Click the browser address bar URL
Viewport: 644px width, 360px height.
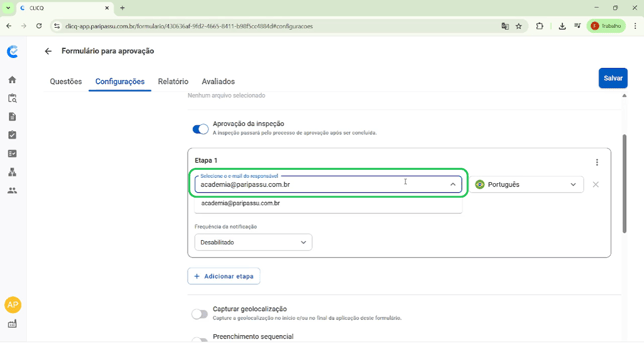tap(189, 26)
